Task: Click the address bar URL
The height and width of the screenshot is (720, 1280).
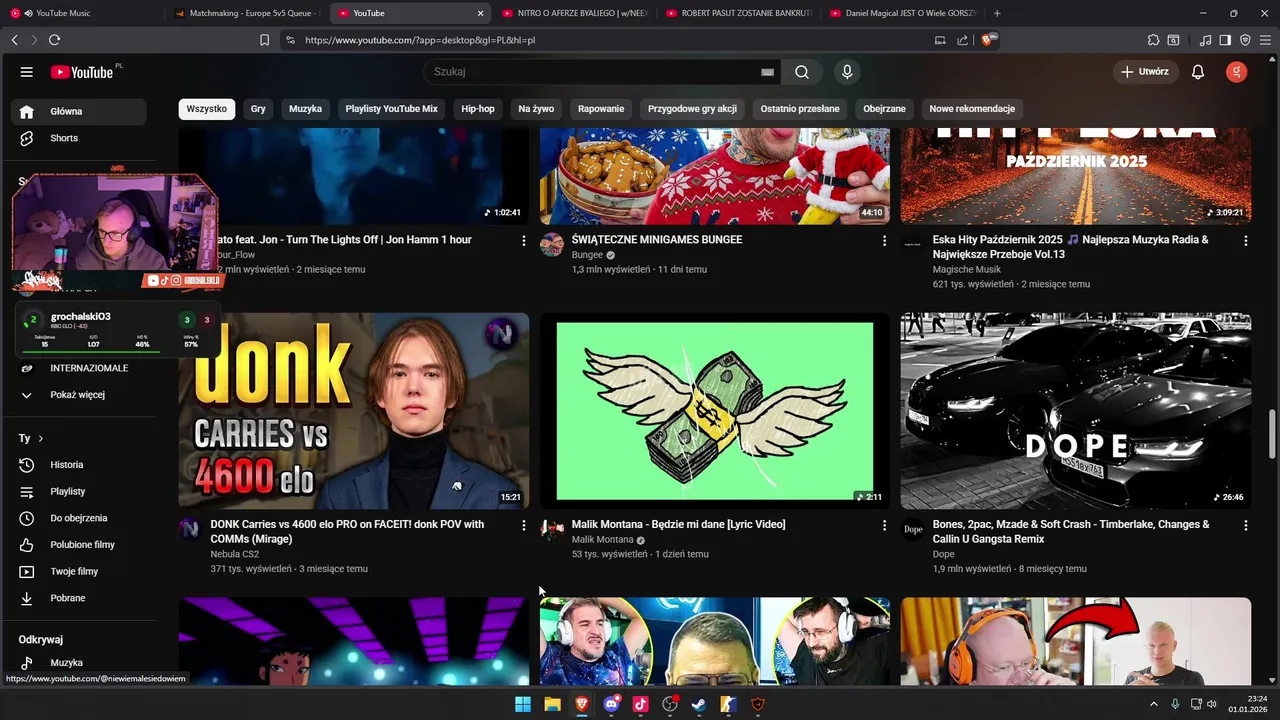Action: pos(420,40)
